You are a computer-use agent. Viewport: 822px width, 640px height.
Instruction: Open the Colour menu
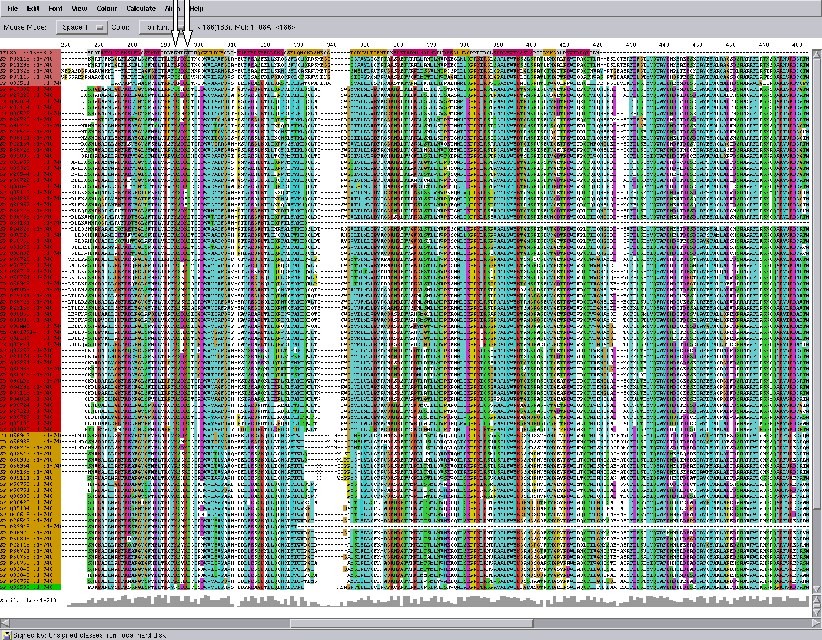106,8
